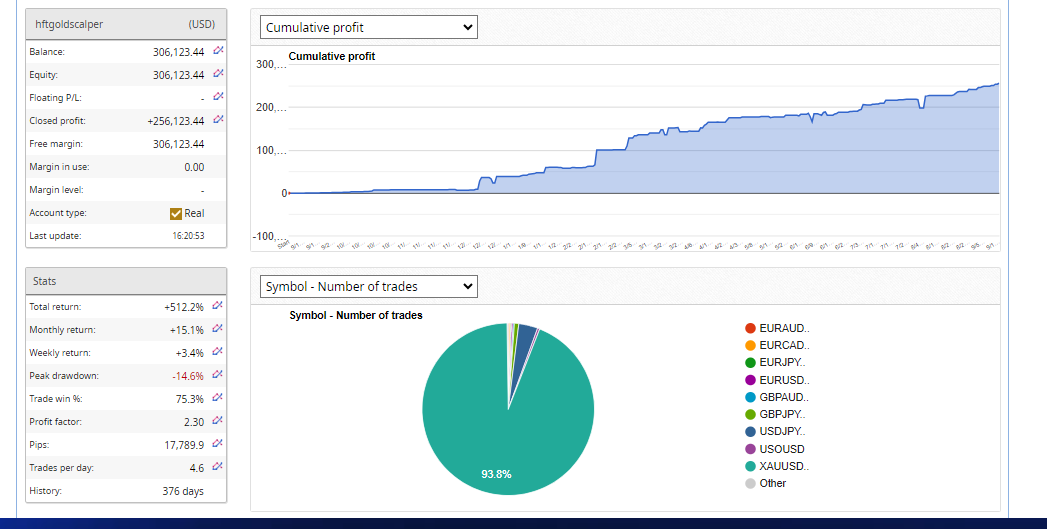The image size is (1047, 529).
Task: Click the chart icon next to Total return
Action: pyautogui.click(x=218, y=306)
